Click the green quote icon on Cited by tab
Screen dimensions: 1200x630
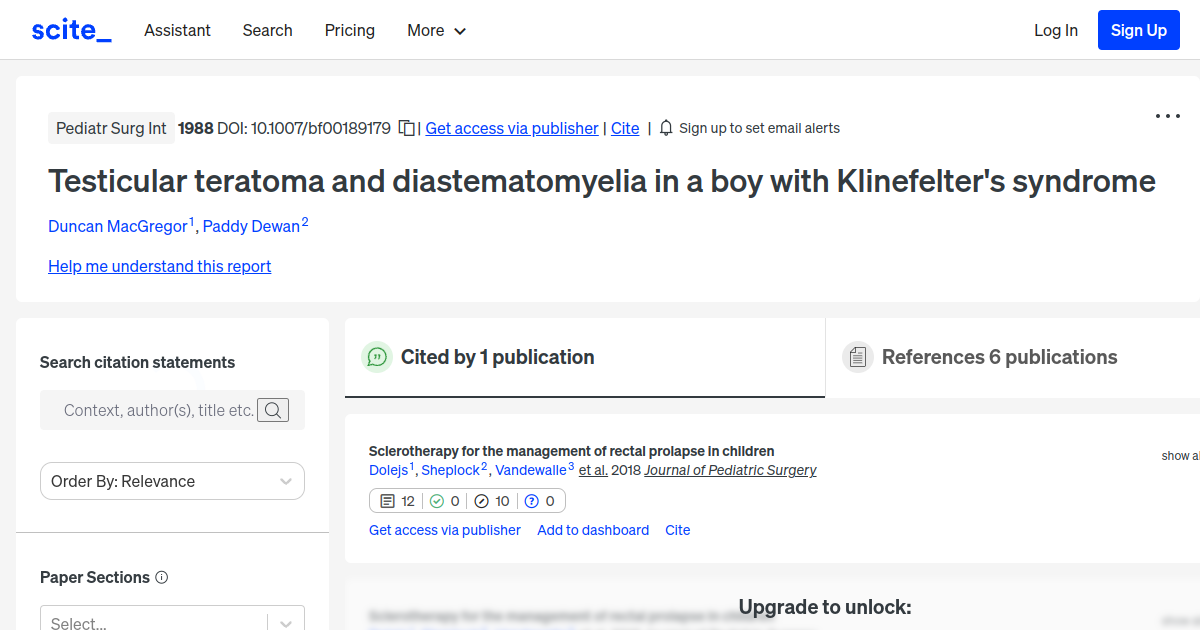pyautogui.click(x=377, y=357)
